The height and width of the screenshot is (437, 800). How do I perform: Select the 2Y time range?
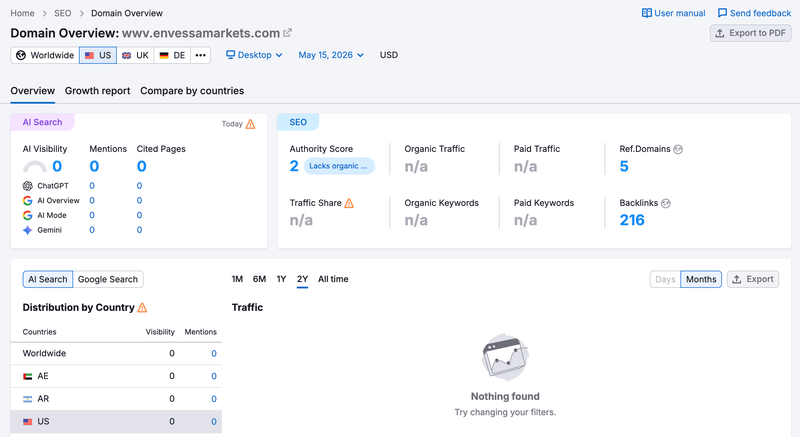[x=303, y=279]
